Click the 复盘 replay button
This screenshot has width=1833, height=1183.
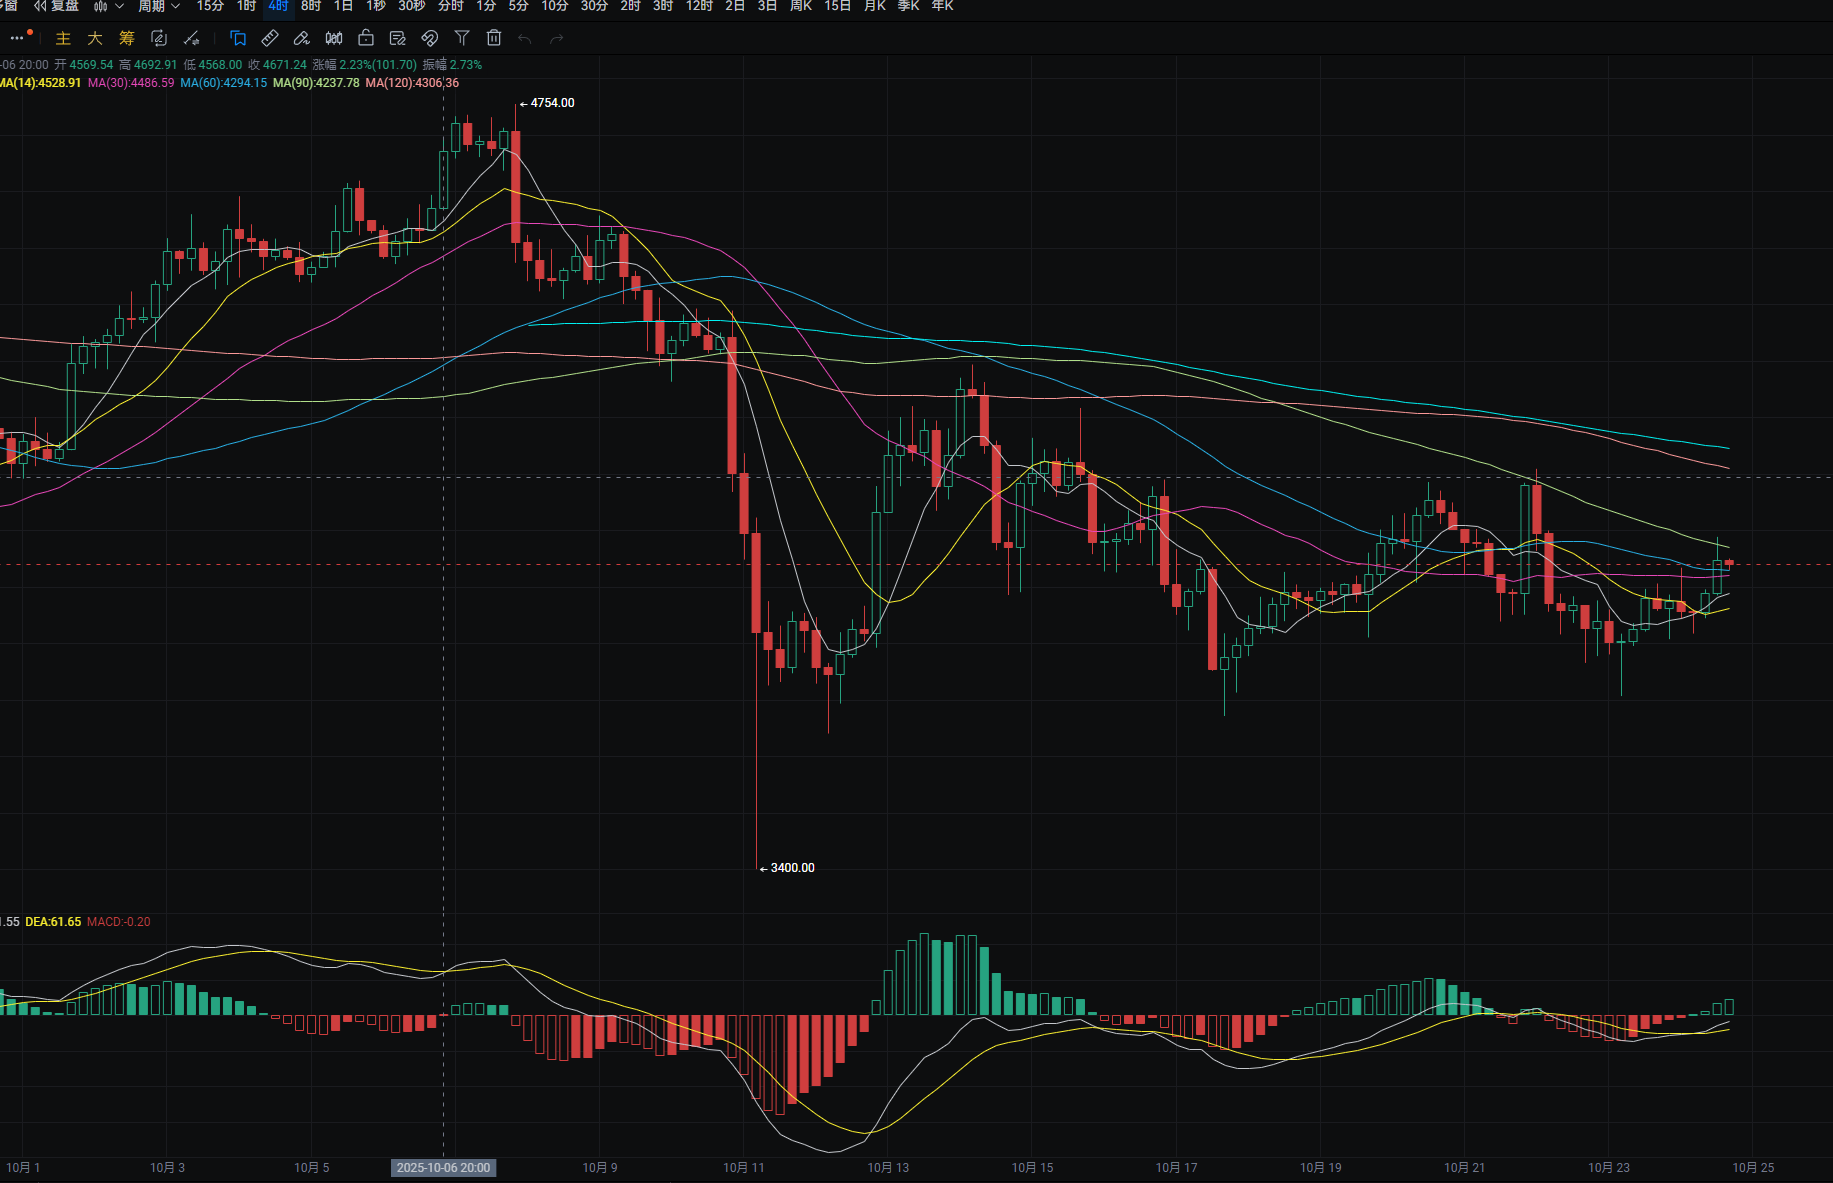57,6
